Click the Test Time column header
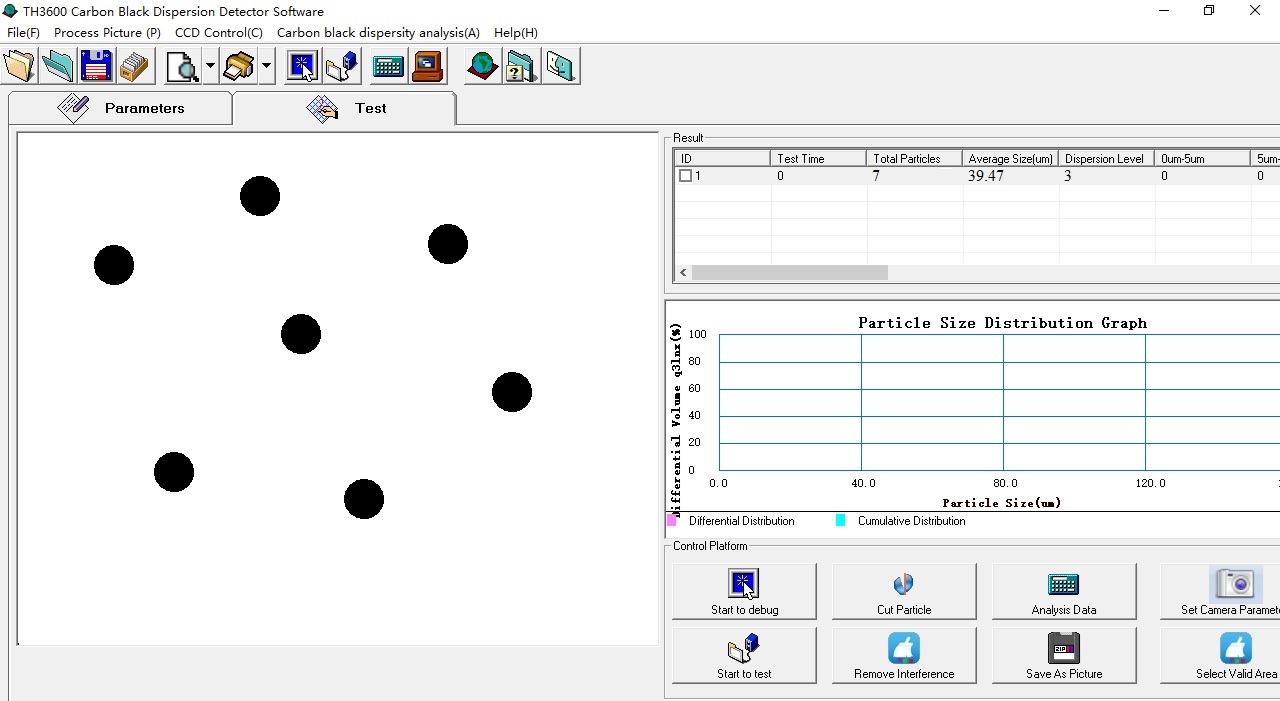Screen dimensions: 1280x701 [x=818, y=158]
